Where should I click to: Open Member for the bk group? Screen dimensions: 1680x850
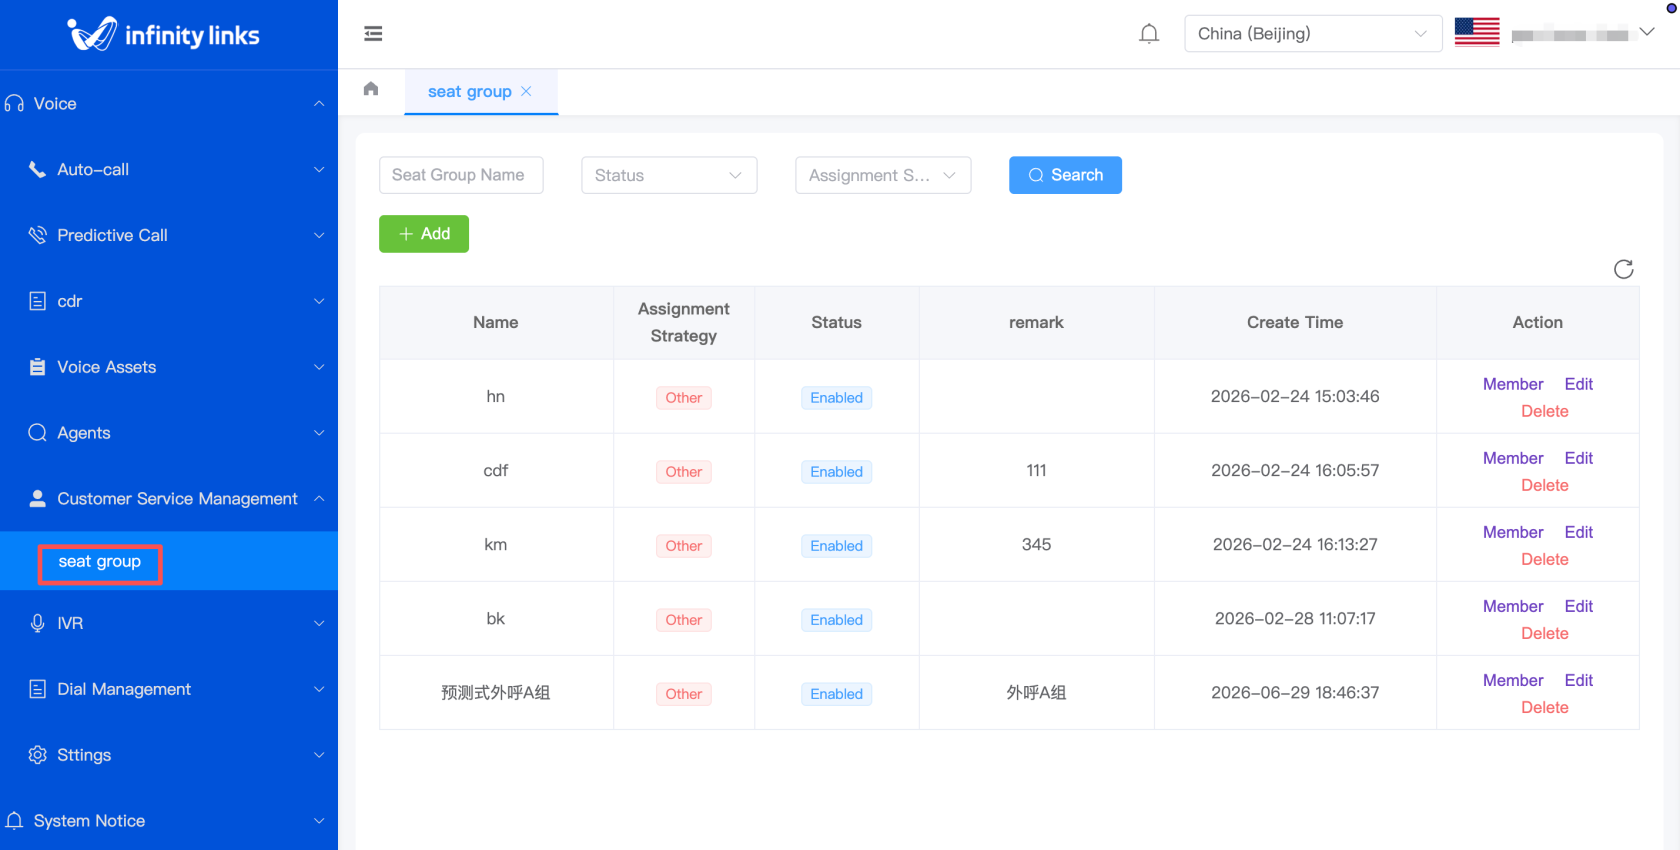(1513, 606)
